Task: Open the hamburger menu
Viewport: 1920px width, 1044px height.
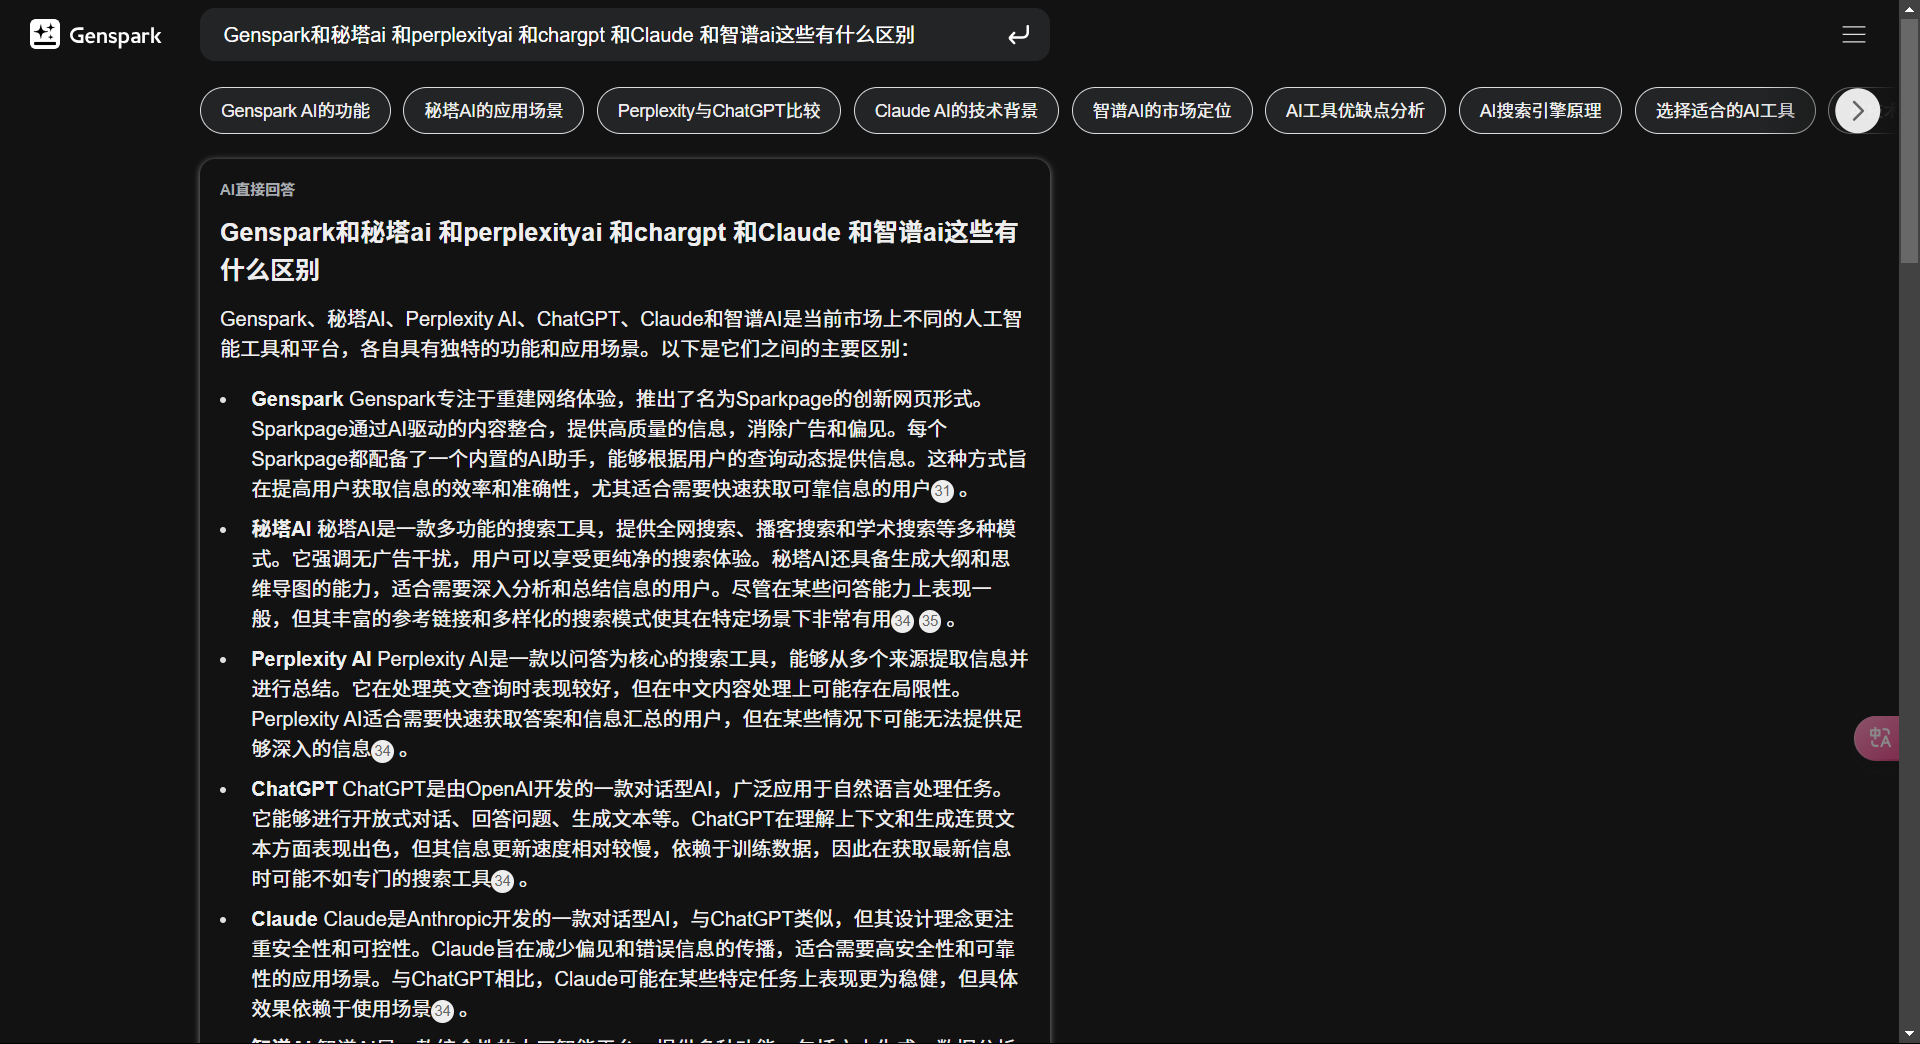Action: (1854, 34)
